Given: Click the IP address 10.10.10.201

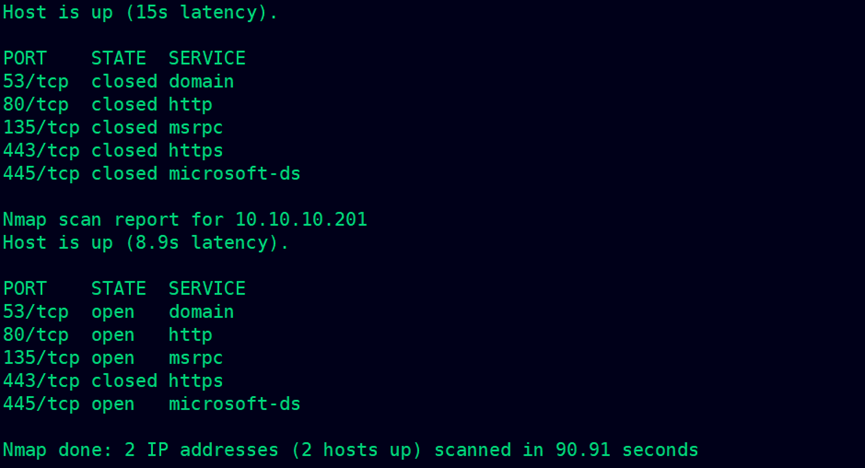Looking at the screenshot, I should [x=301, y=220].
